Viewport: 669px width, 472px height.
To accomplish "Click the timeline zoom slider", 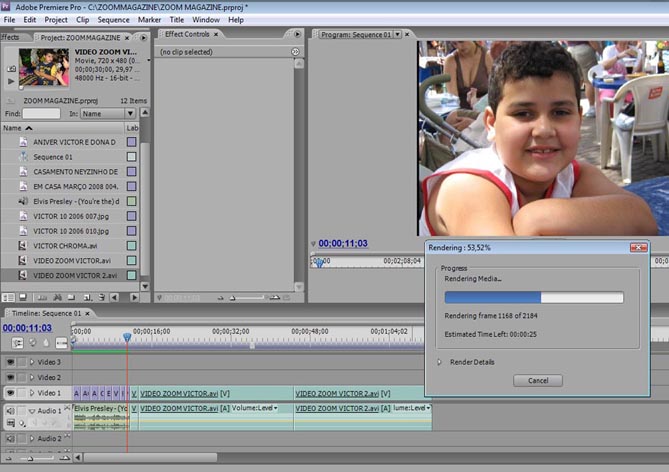I will [x=30, y=458].
